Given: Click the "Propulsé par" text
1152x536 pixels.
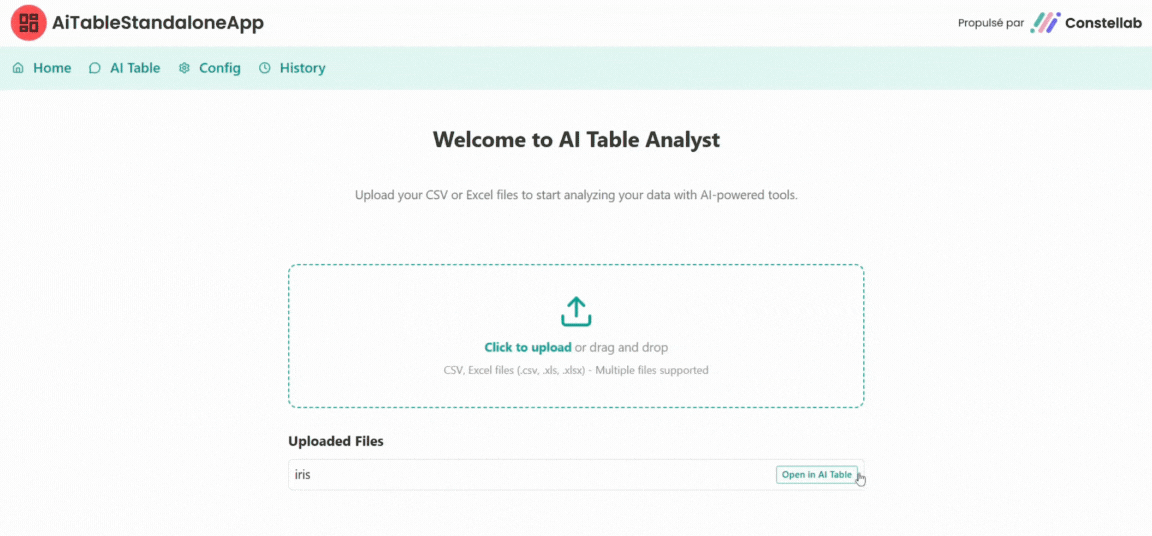Looking at the screenshot, I should [x=991, y=23].
